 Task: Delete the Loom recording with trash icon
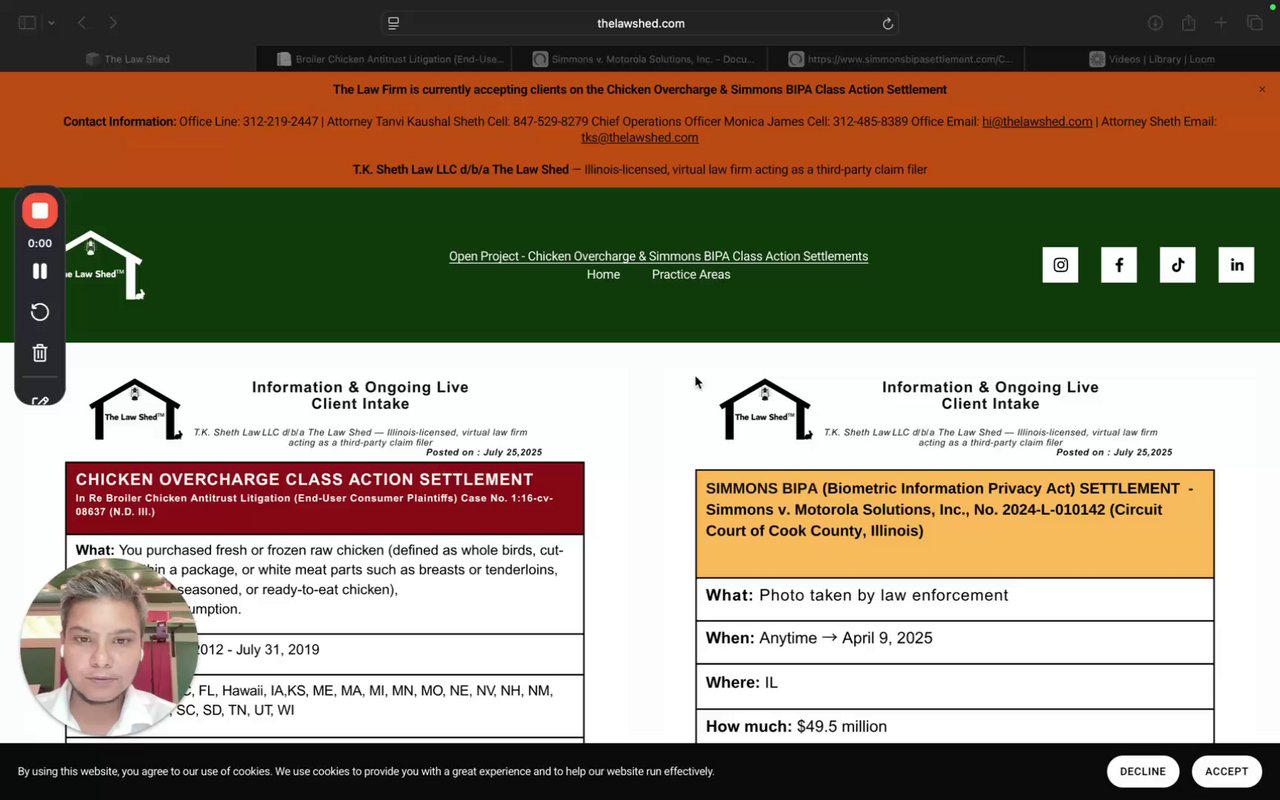(40, 353)
